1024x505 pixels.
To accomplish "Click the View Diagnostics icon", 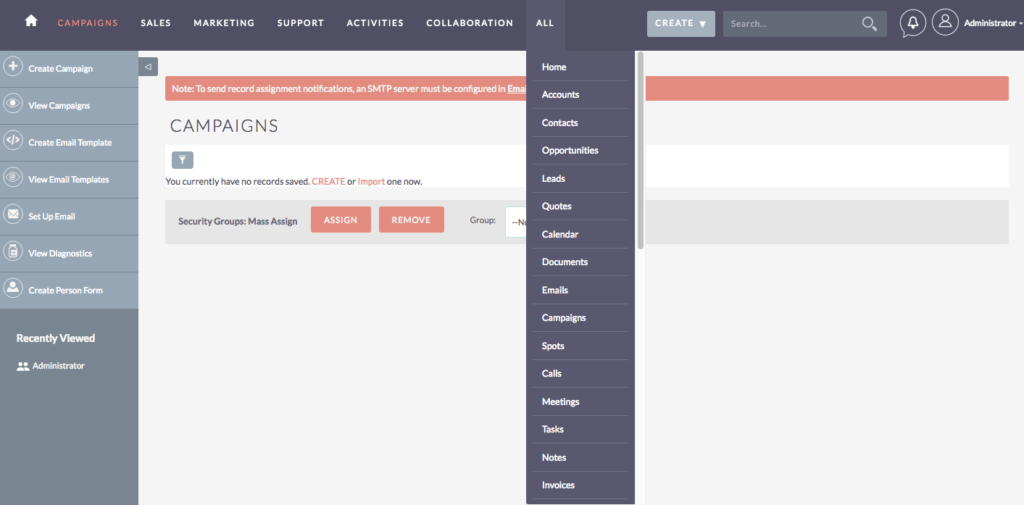I will point(13,252).
